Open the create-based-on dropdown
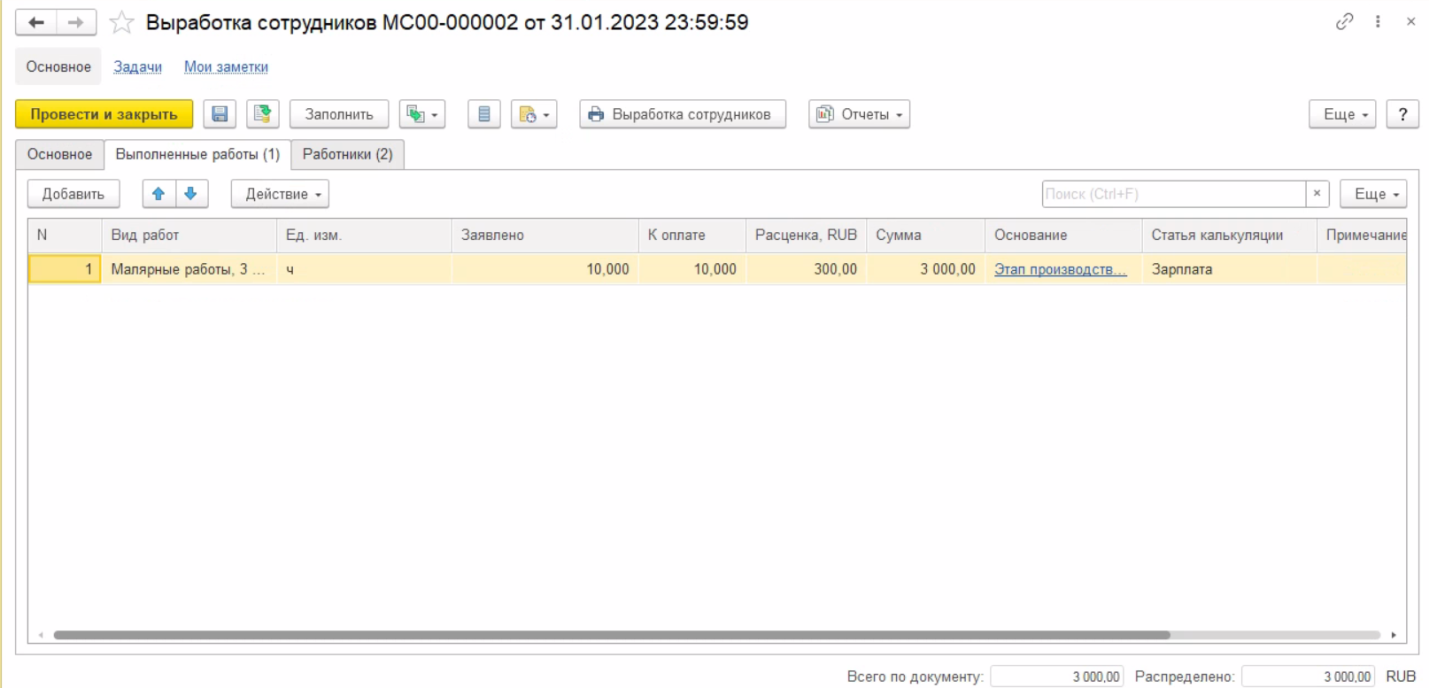The width and height of the screenshot is (1429, 688). click(x=421, y=114)
